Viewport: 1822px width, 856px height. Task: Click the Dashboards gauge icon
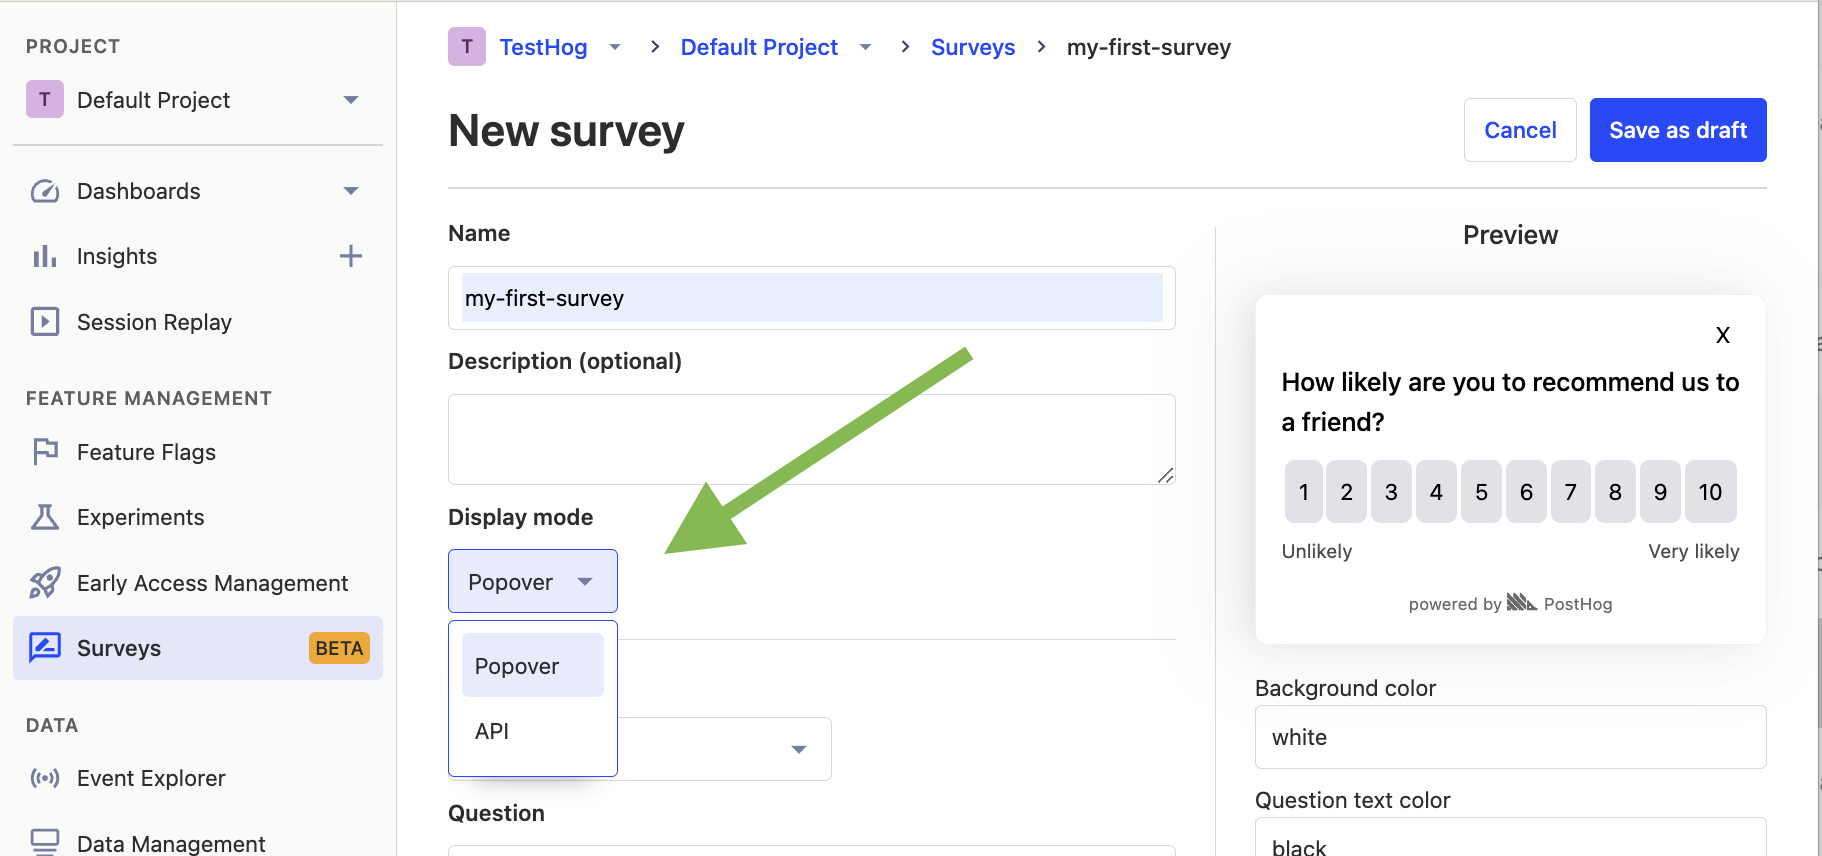[45, 191]
